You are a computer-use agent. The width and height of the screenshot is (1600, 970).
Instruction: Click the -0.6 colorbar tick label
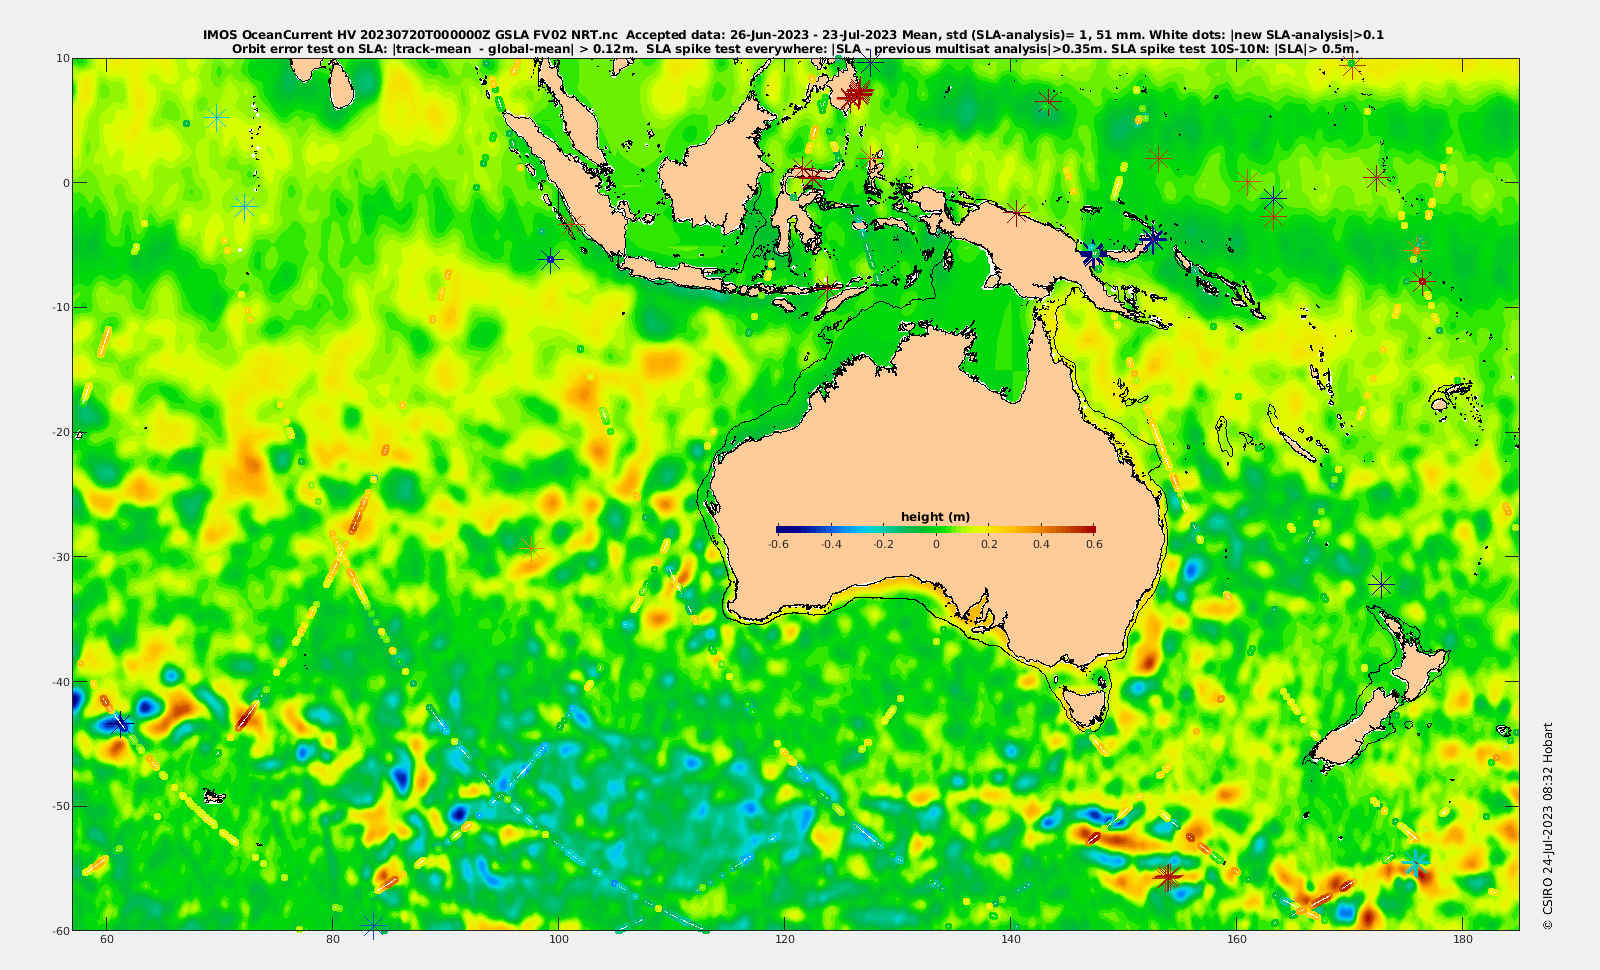(x=778, y=544)
